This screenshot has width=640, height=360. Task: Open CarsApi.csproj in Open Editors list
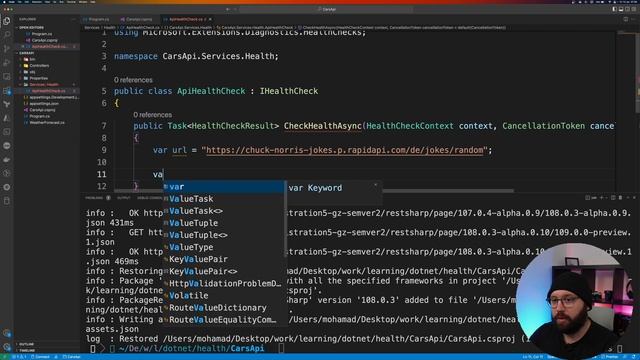click(x=44, y=40)
